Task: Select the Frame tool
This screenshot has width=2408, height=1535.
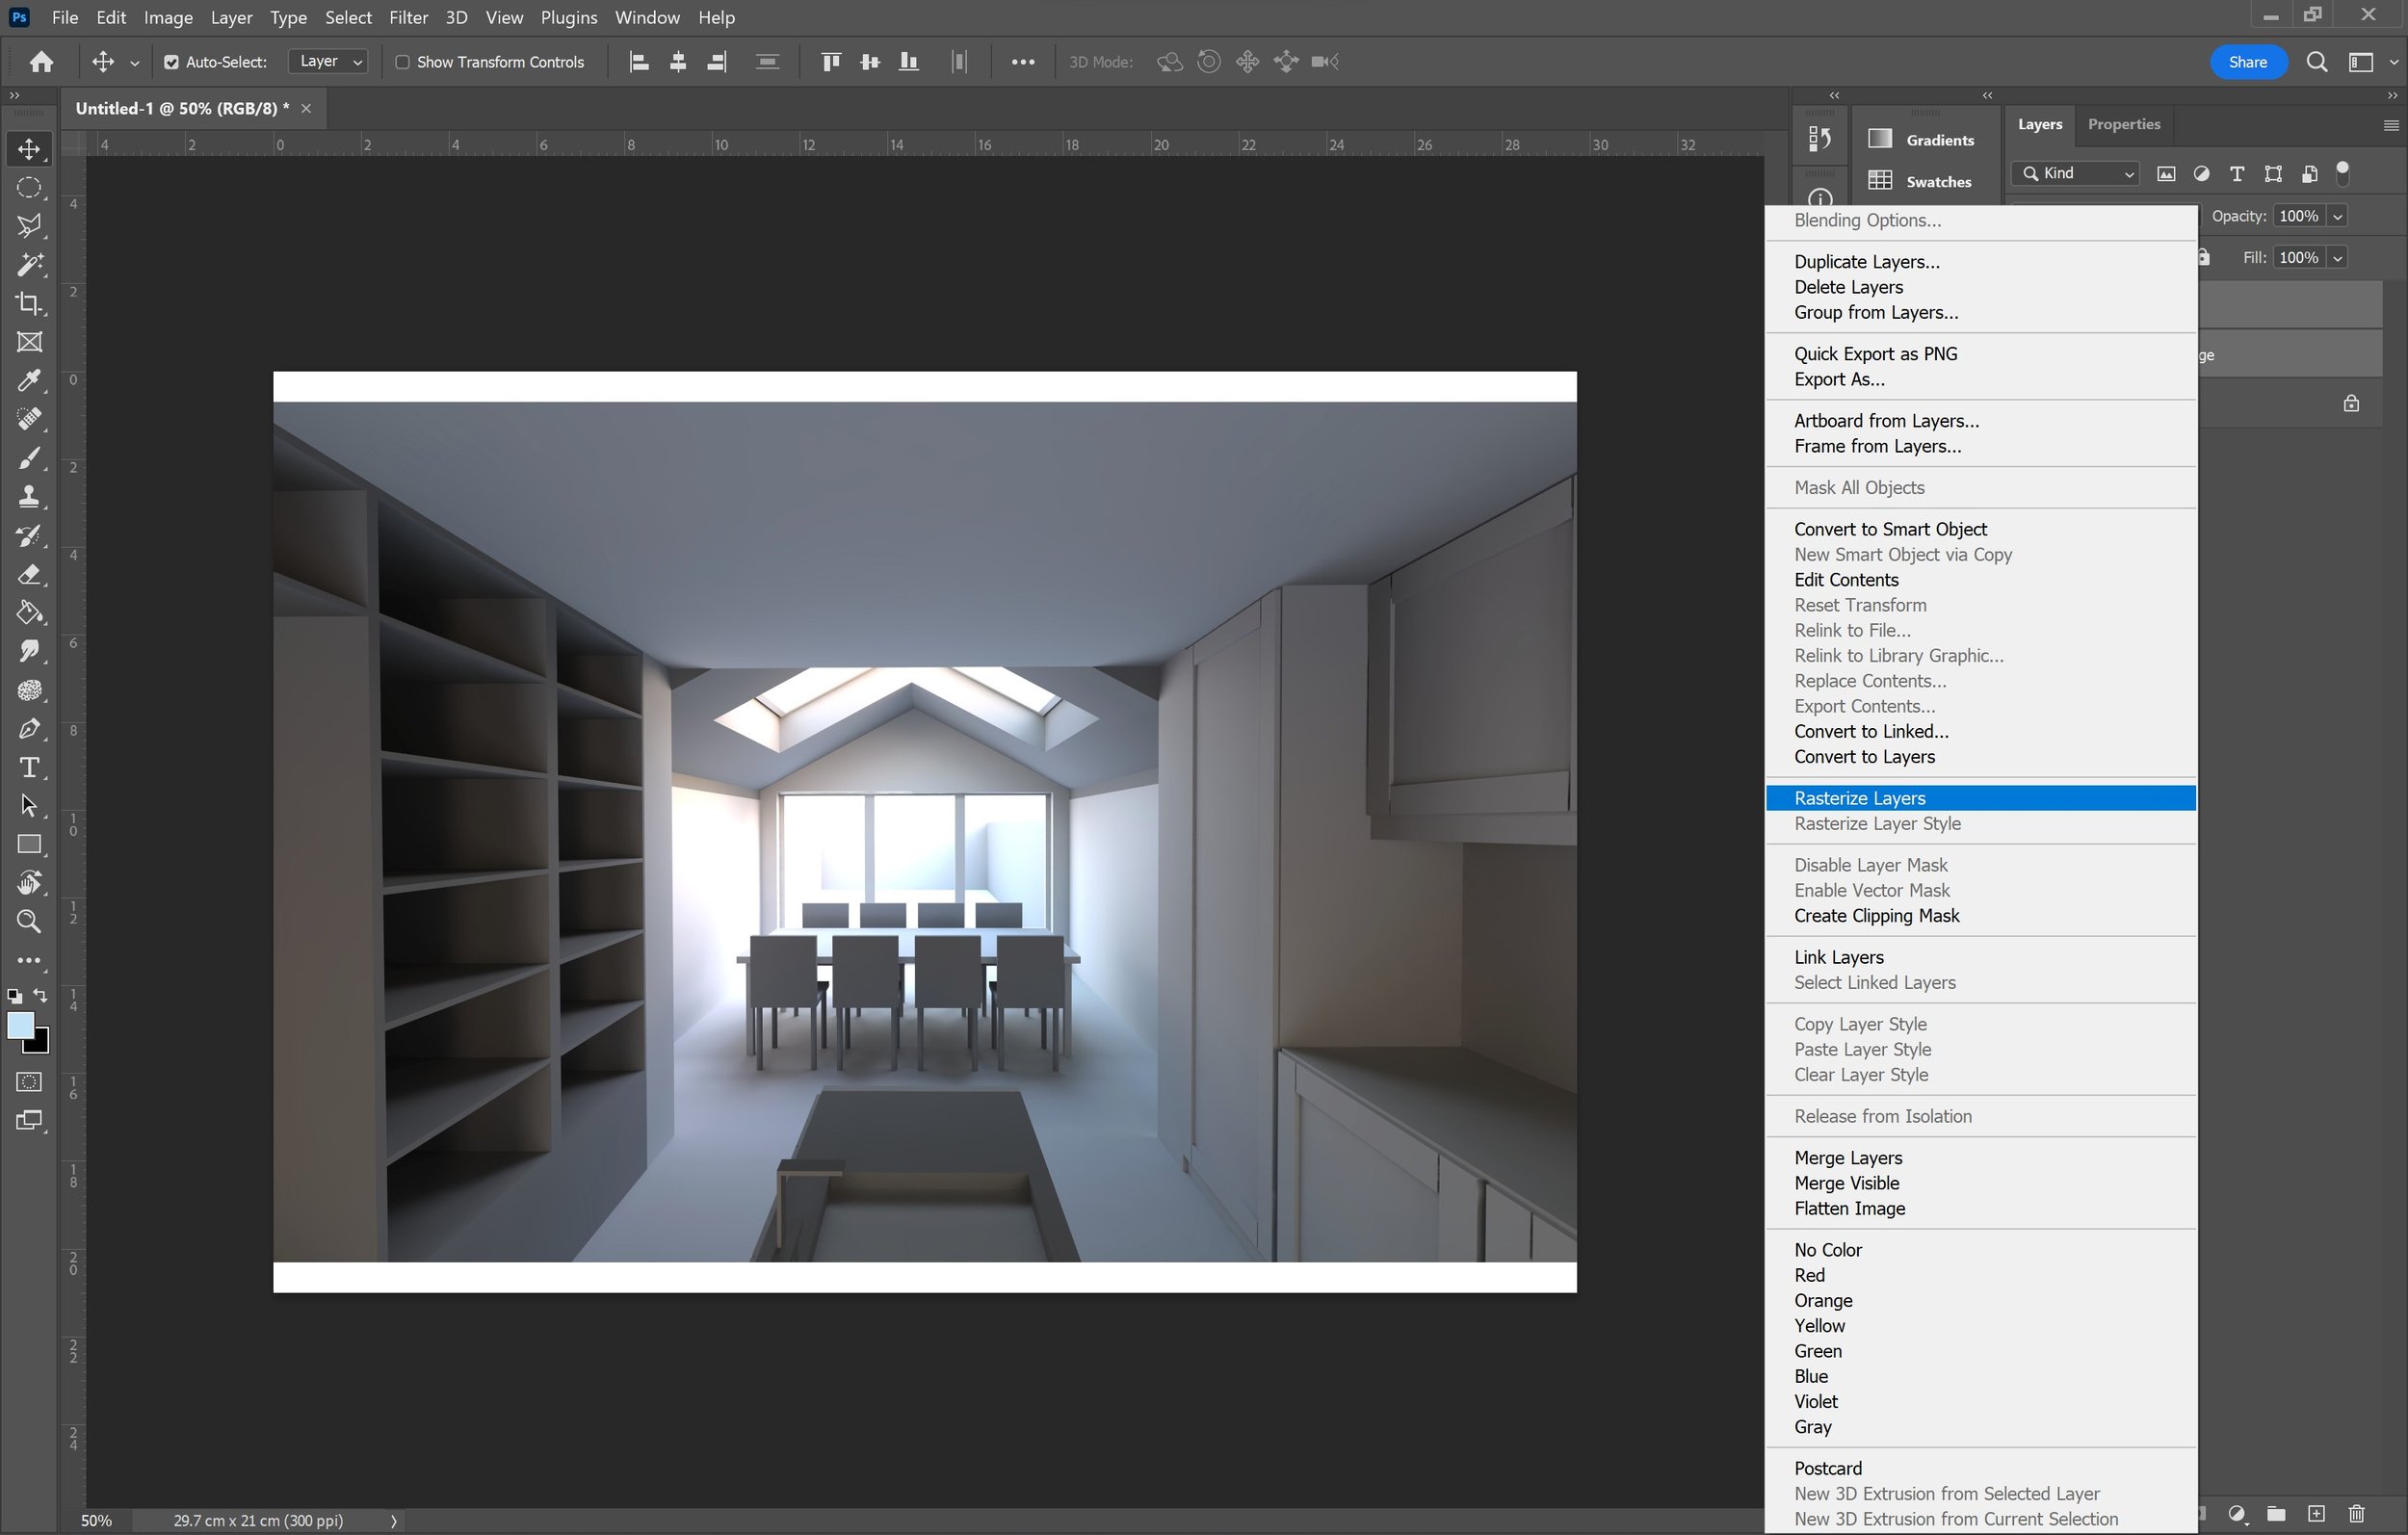Action: click(29, 342)
